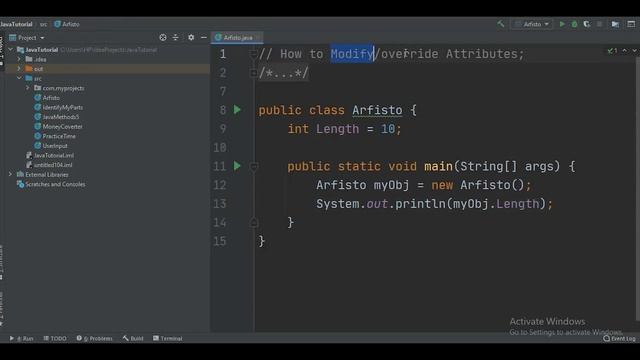Image resolution: width=640 pixels, height=360 pixels.
Task: Collapse the JavaTutorial root node
Action: pyautogui.click(x=11, y=49)
